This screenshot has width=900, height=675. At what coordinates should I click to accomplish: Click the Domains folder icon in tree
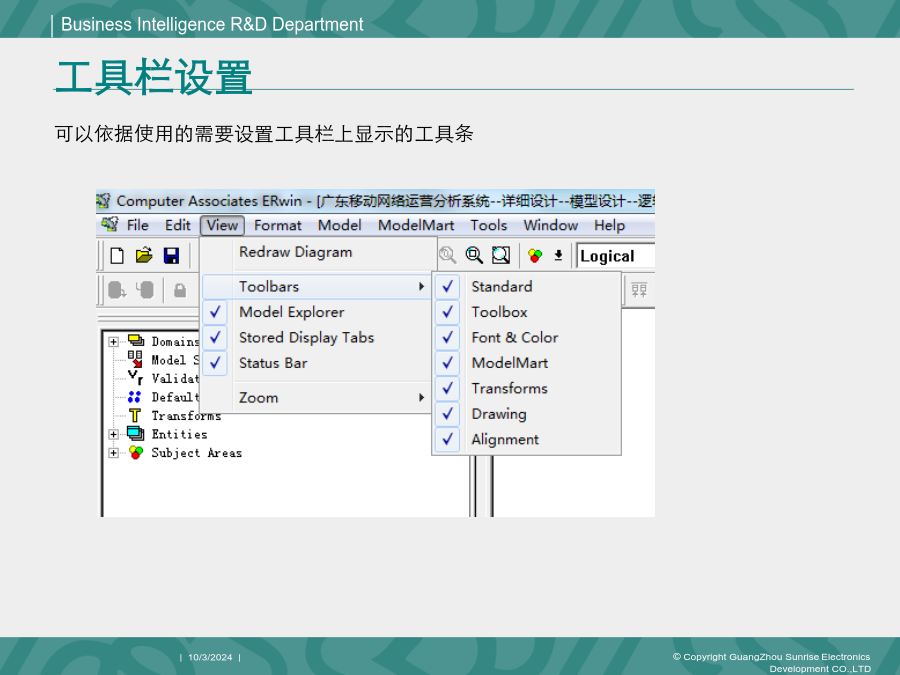[136, 340]
